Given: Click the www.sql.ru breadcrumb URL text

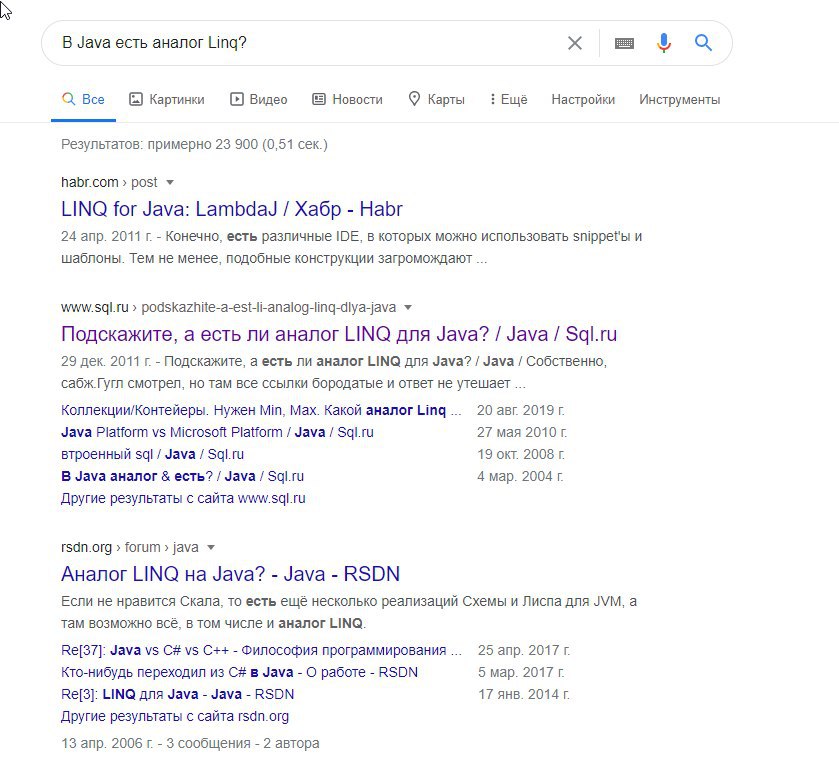Looking at the screenshot, I should (228, 308).
